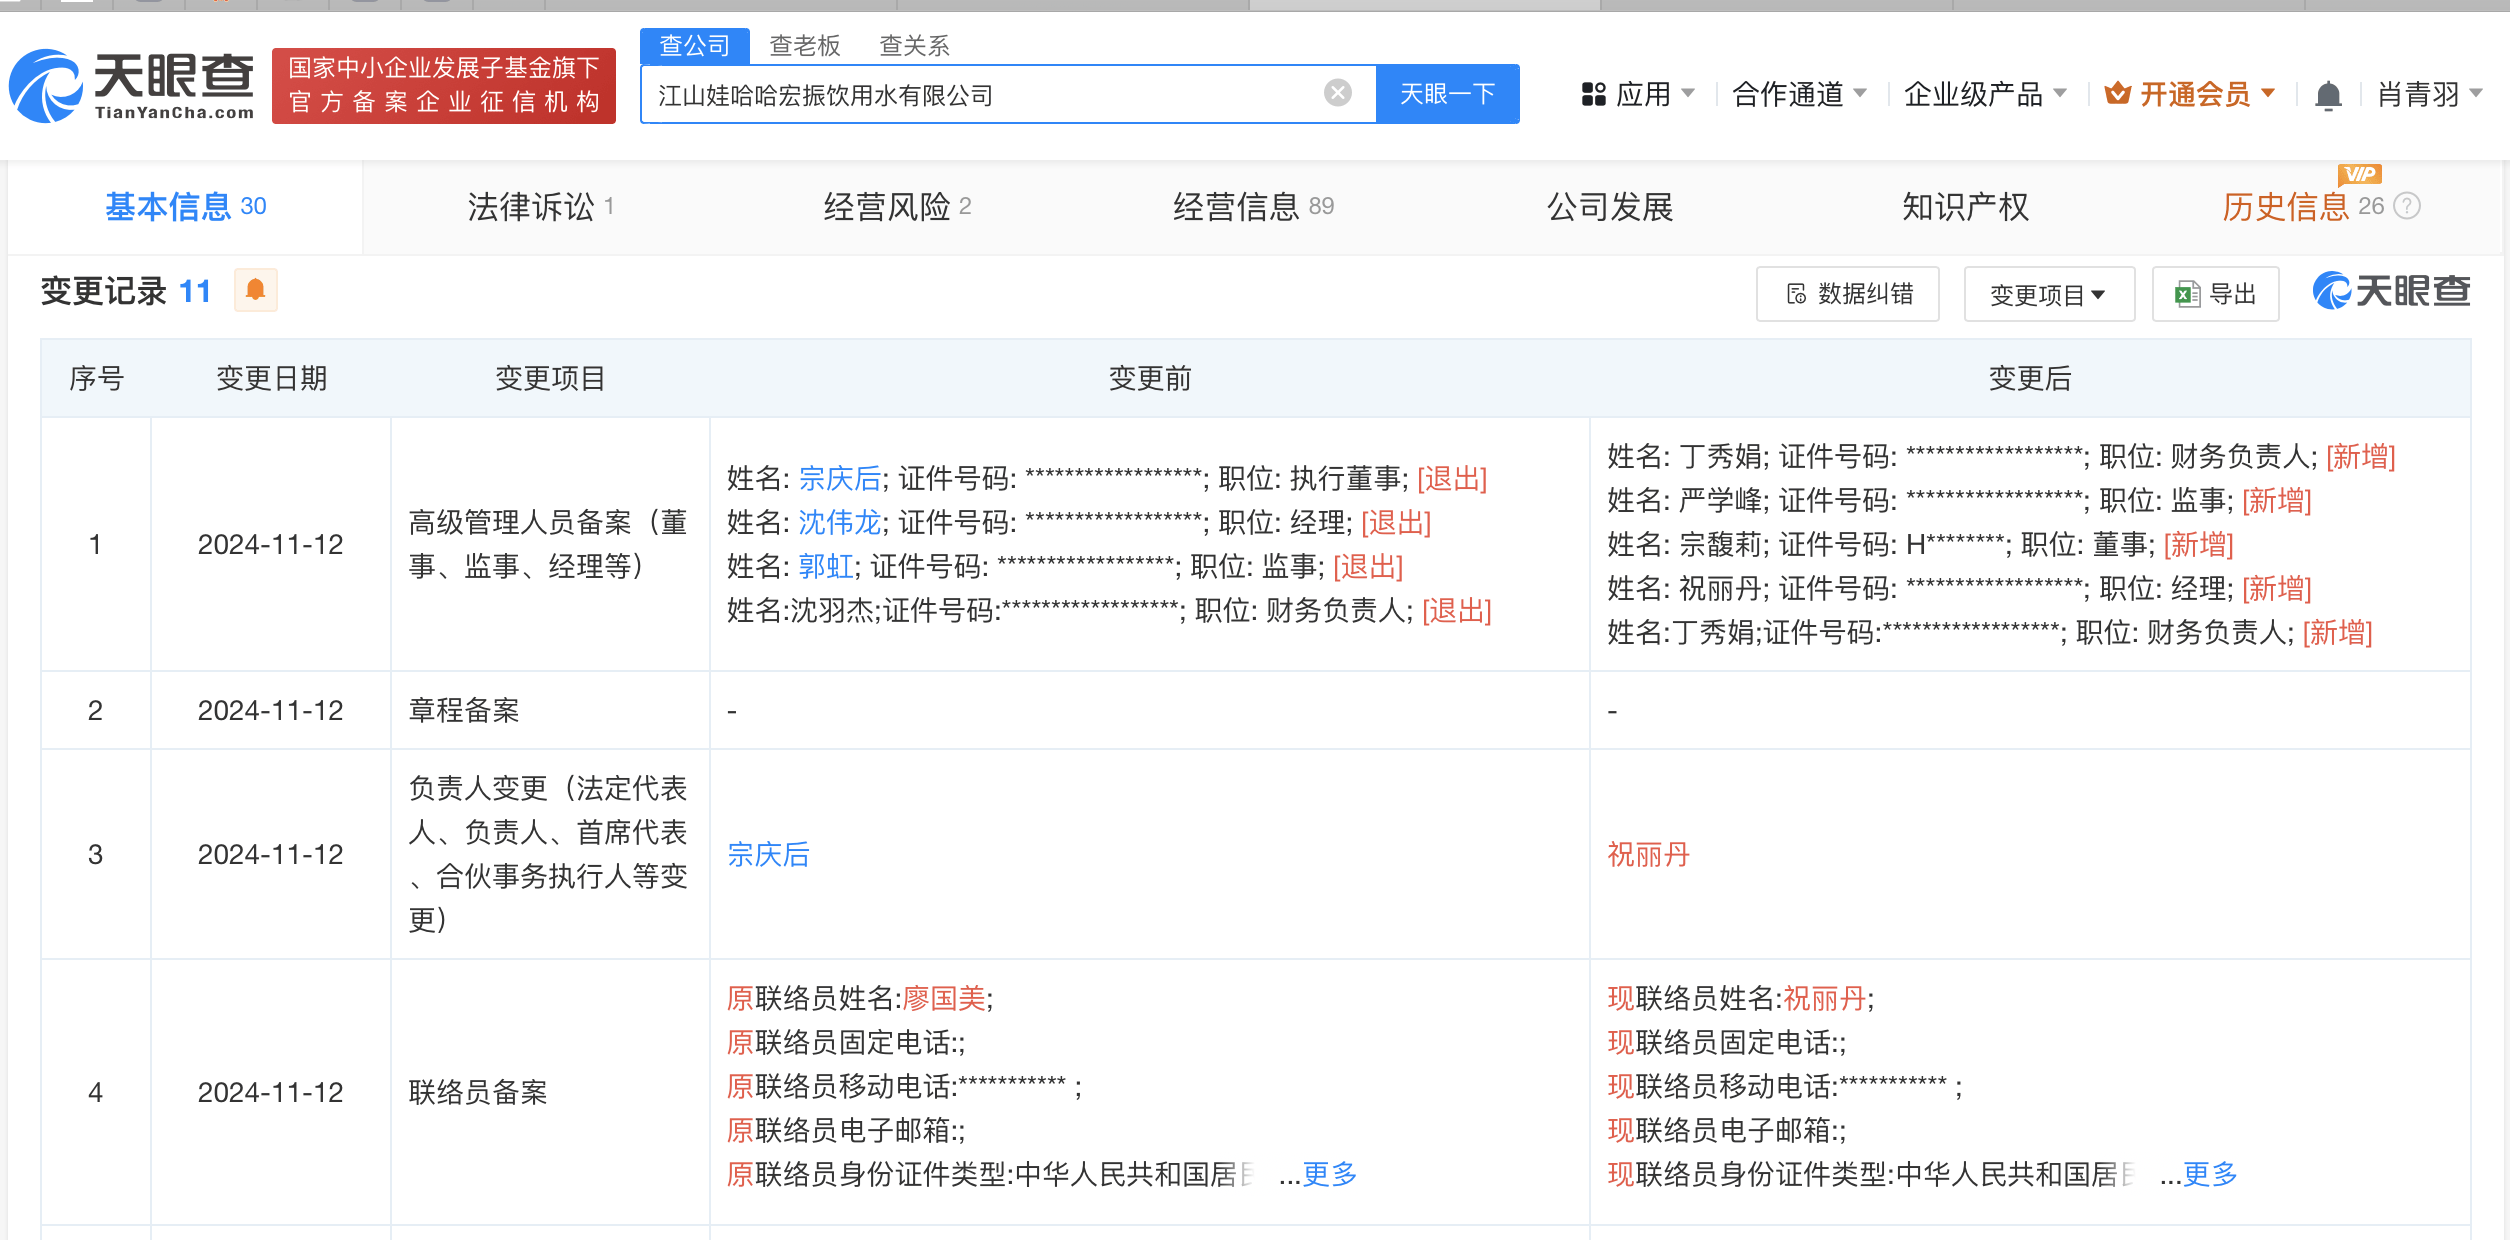Open the 应用 grid menu
Viewport: 2510px width, 1240px height.
[x=1637, y=94]
